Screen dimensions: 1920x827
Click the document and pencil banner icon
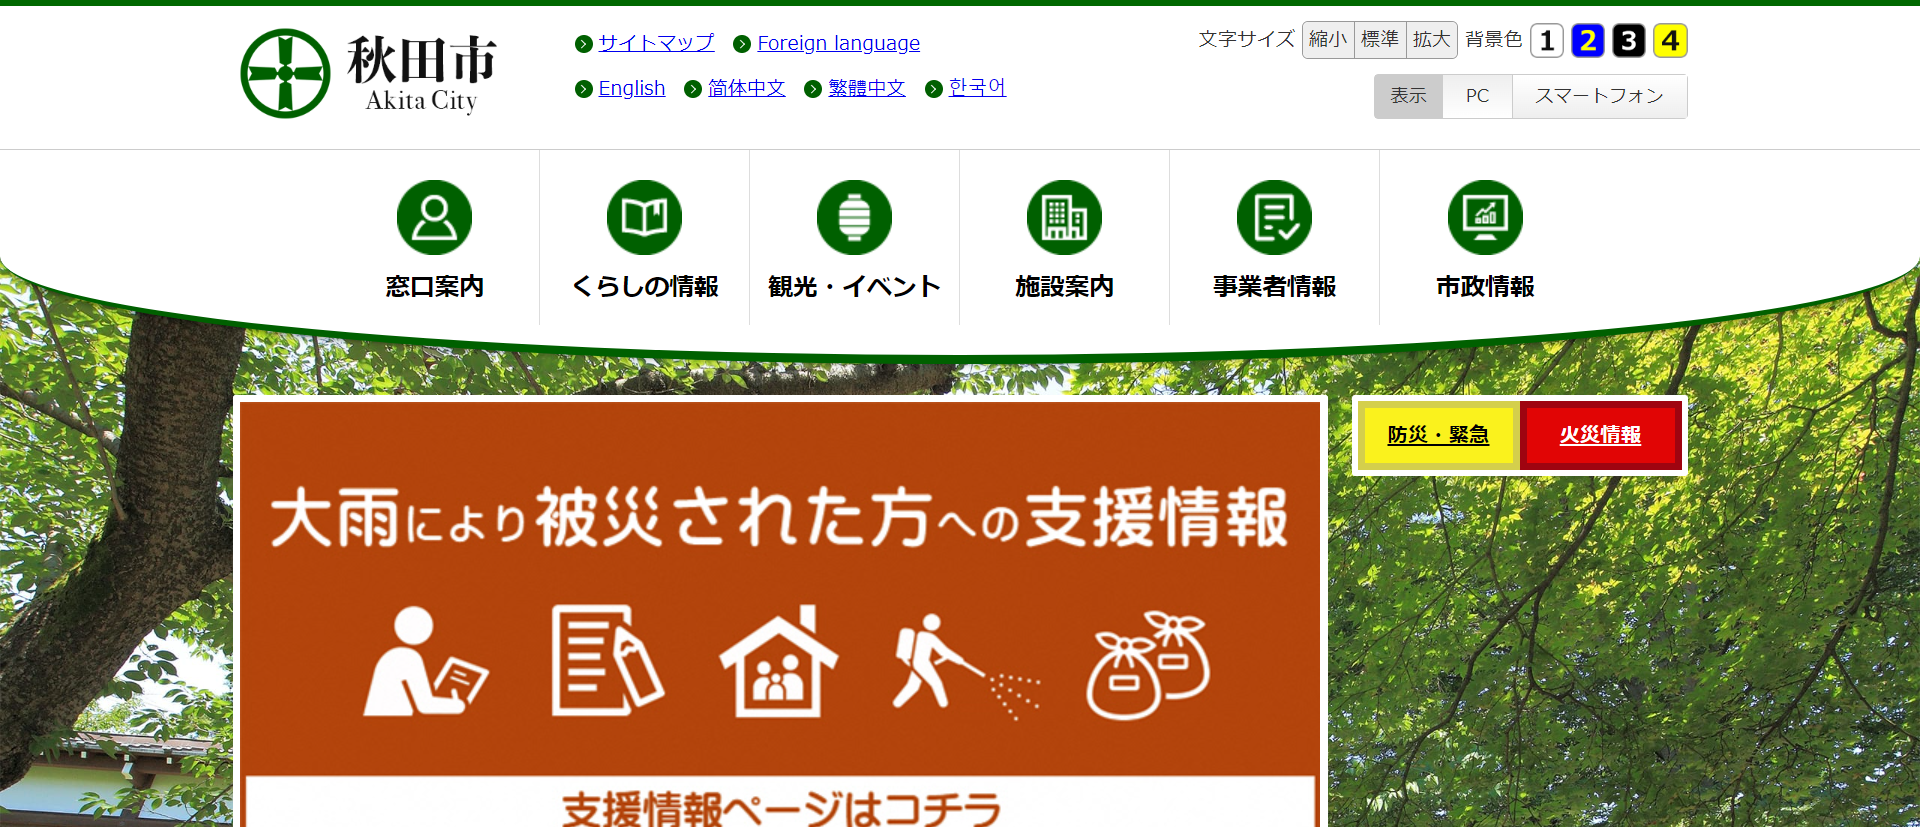point(608,660)
